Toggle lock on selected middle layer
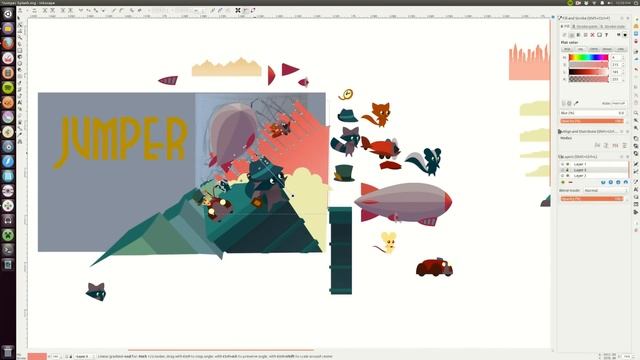The height and width of the screenshot is (360, 640). (x=568, y=170)
